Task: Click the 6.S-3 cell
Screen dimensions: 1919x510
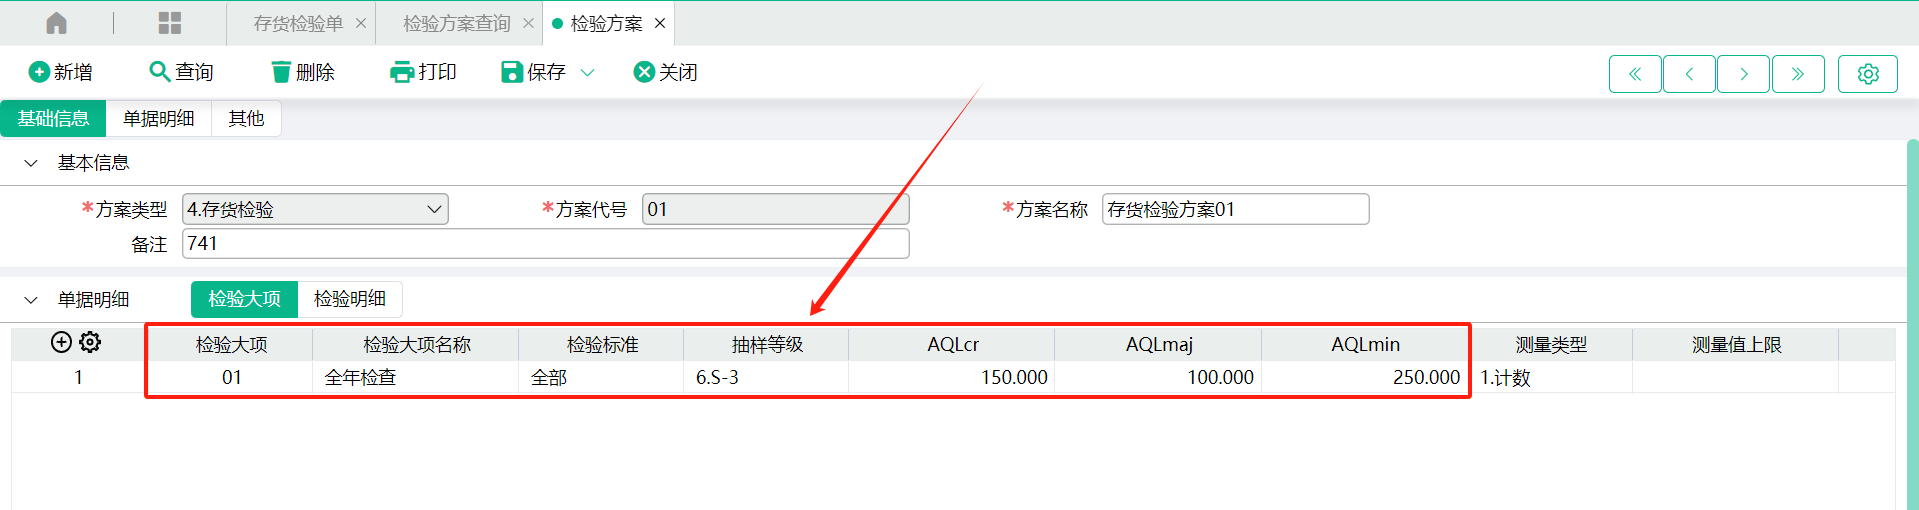Action: tap(767, 377)
